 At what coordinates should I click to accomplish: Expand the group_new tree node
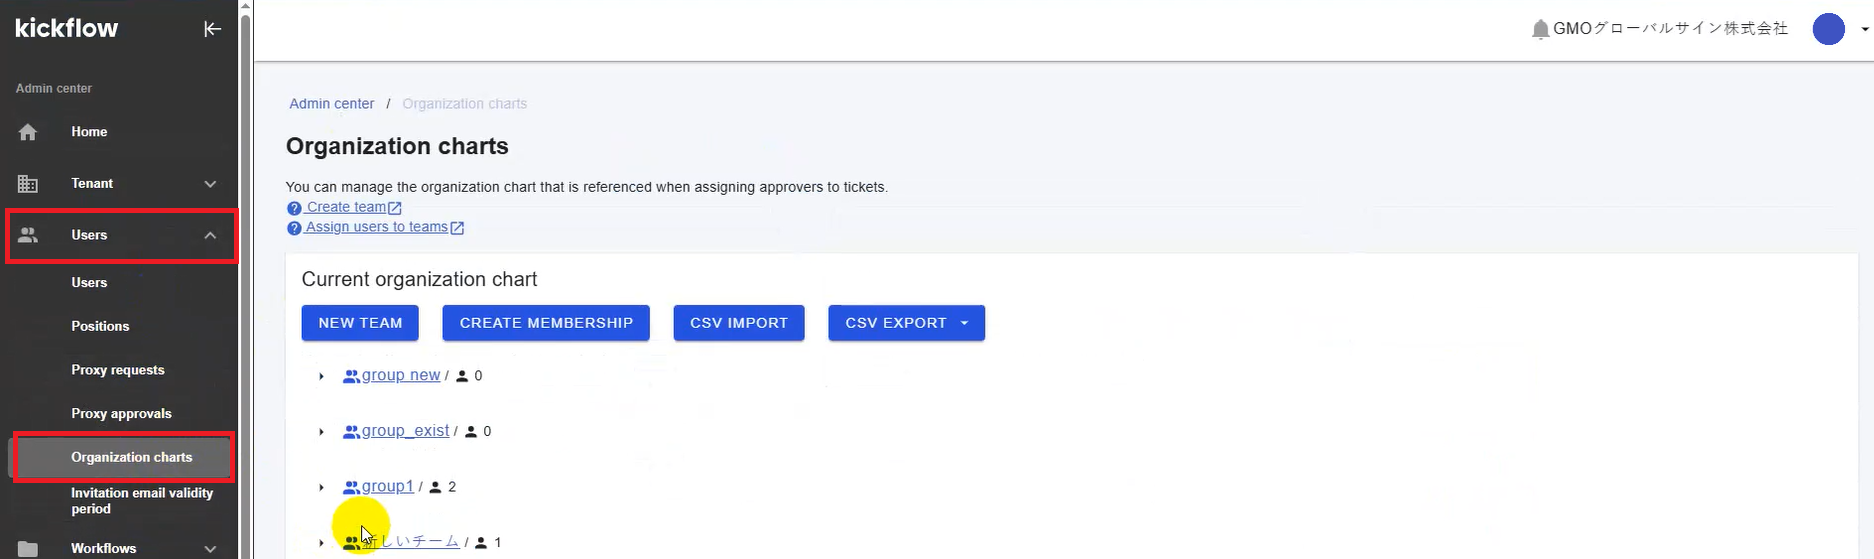[x=321, y=376]
